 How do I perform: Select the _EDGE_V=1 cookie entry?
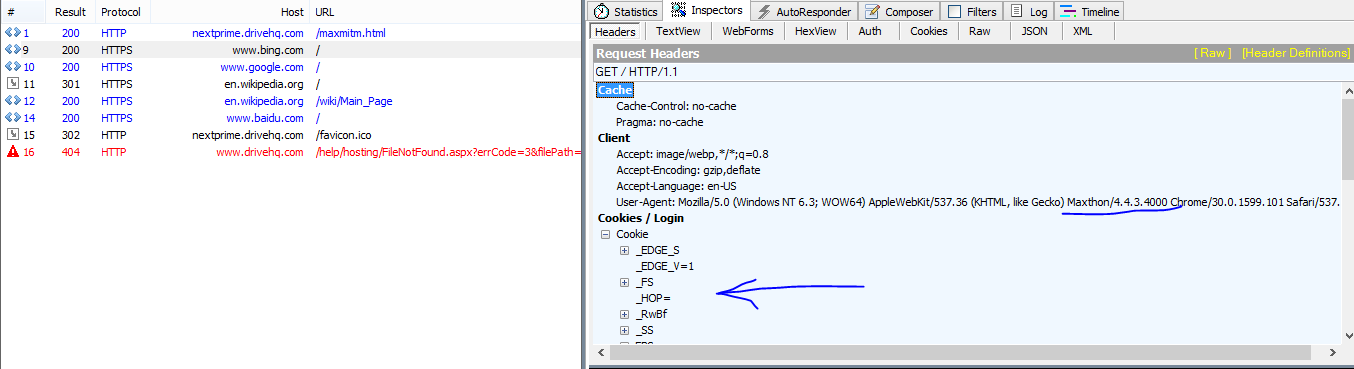[x=664, y=266]
